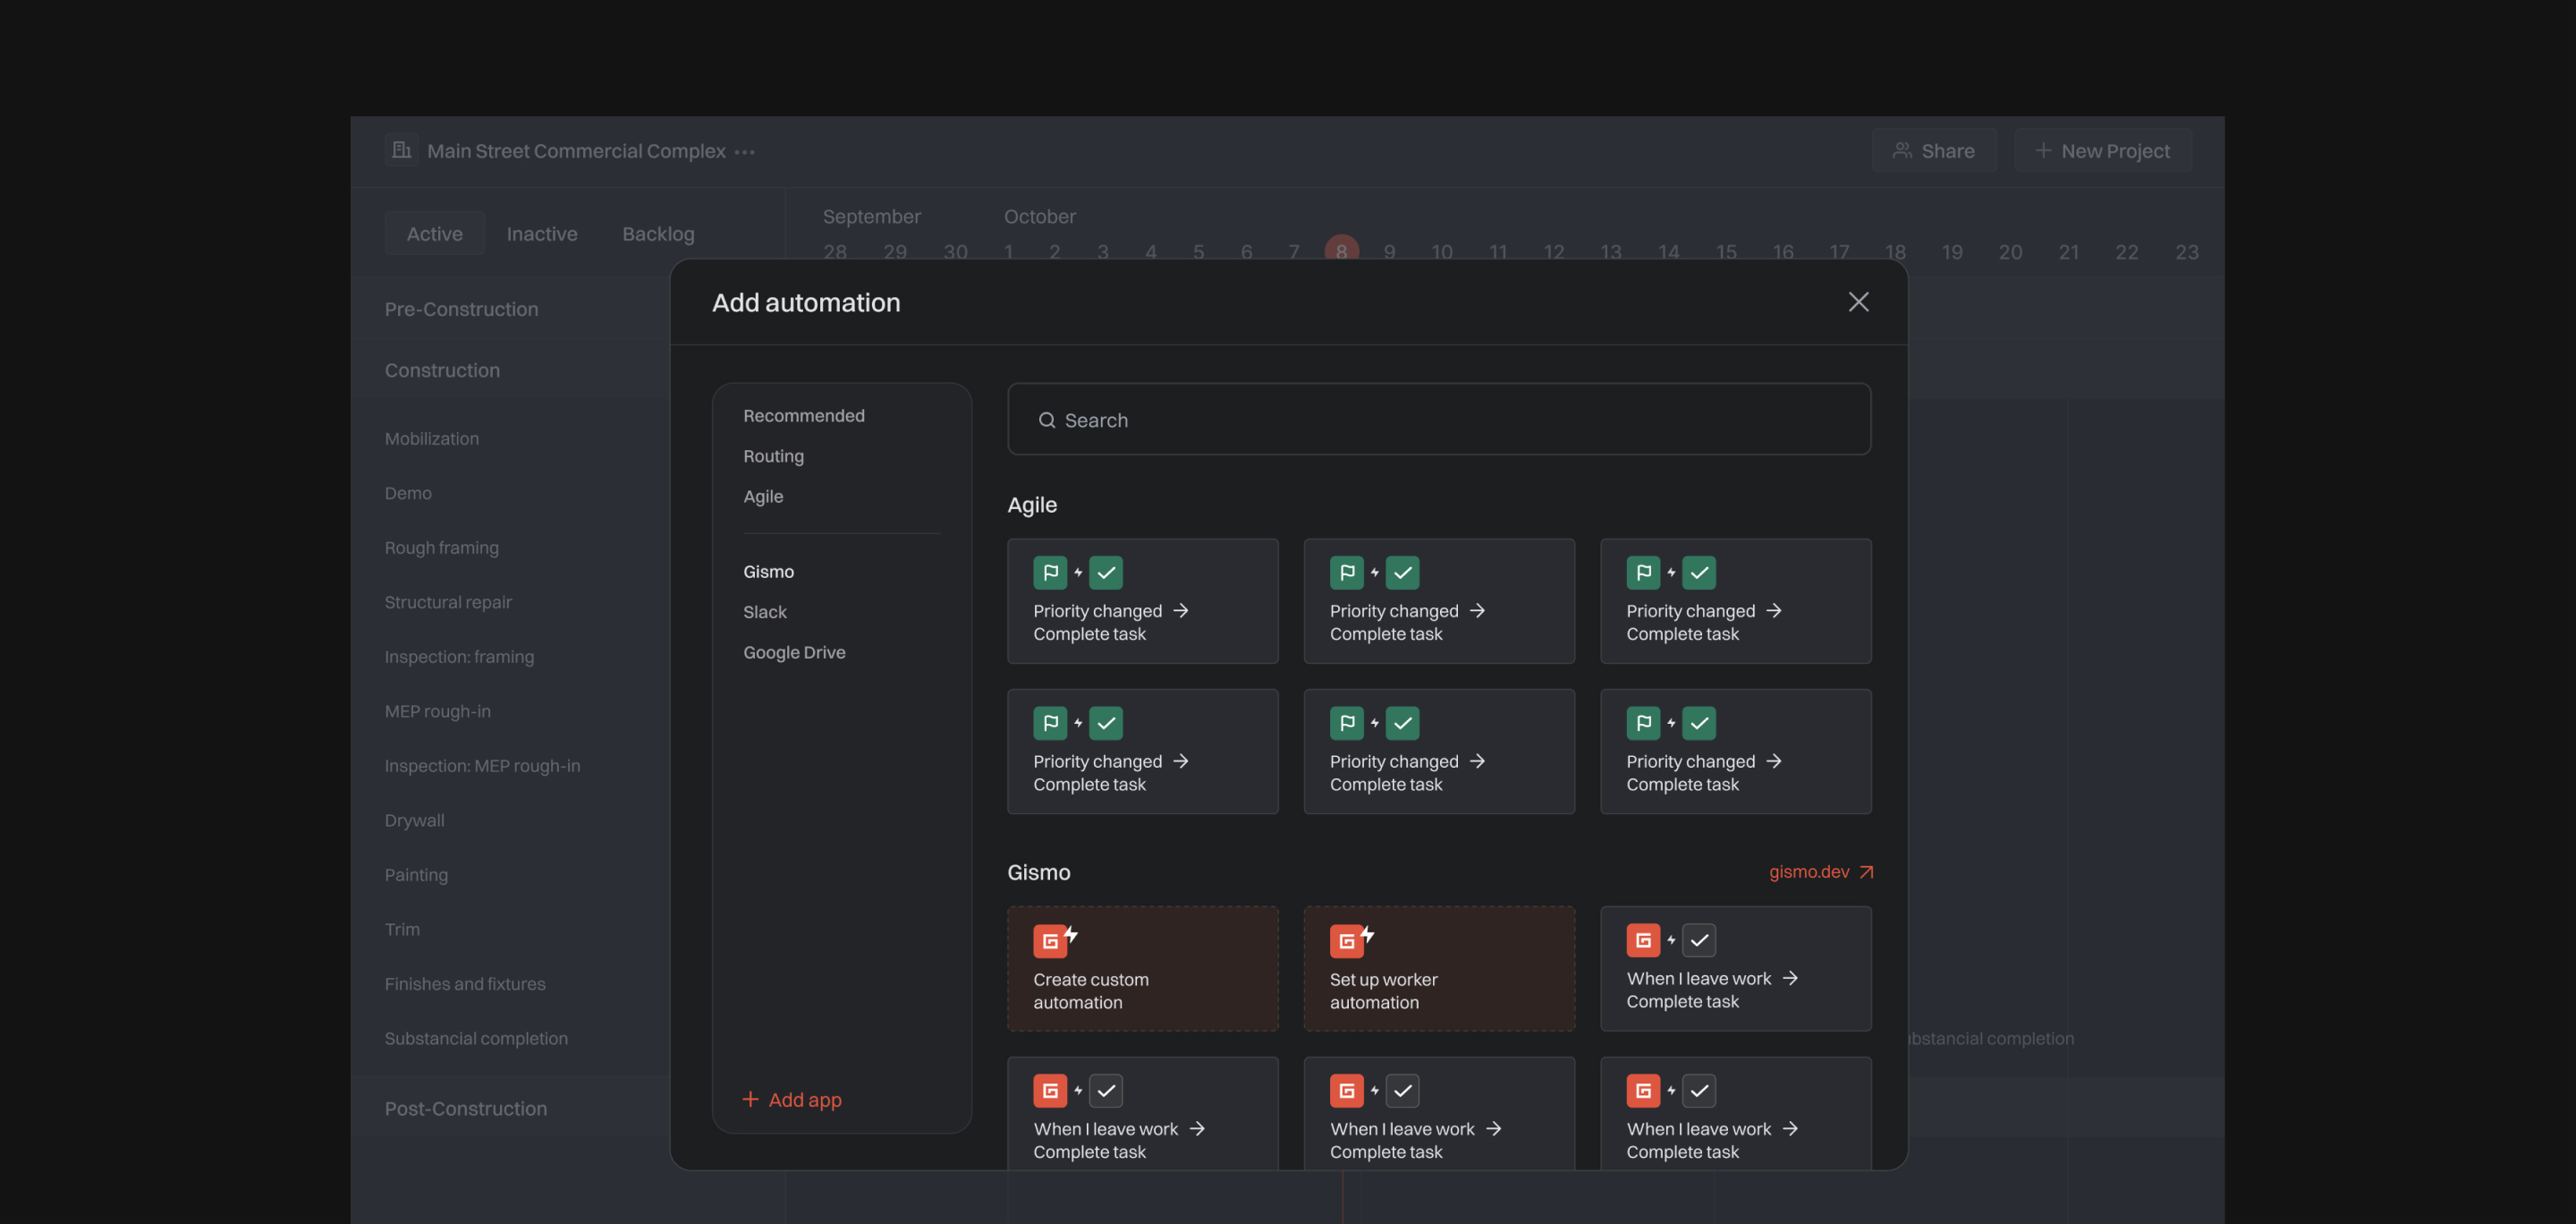Image resolution: width=2576 pixels, height=1224 pixels.
Task: Click the Search field in the automation dialog
Action: click(1439, 420)
